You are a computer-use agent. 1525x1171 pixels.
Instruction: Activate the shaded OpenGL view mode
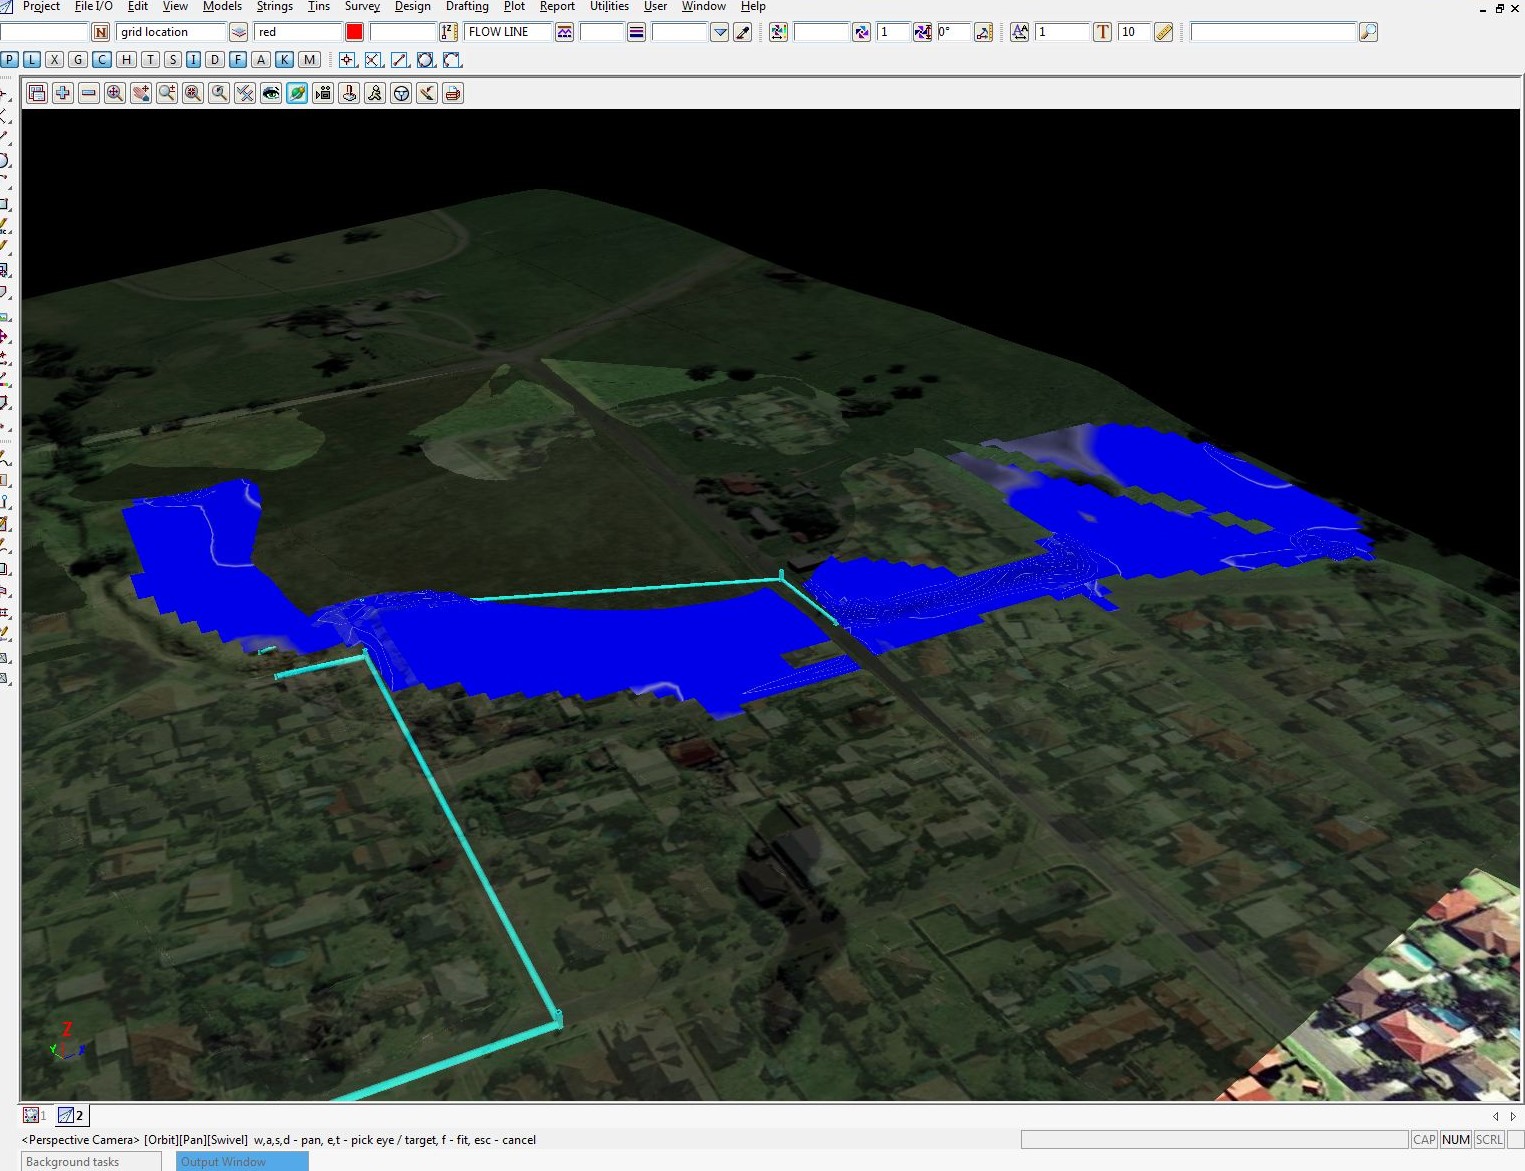point(296,93)
